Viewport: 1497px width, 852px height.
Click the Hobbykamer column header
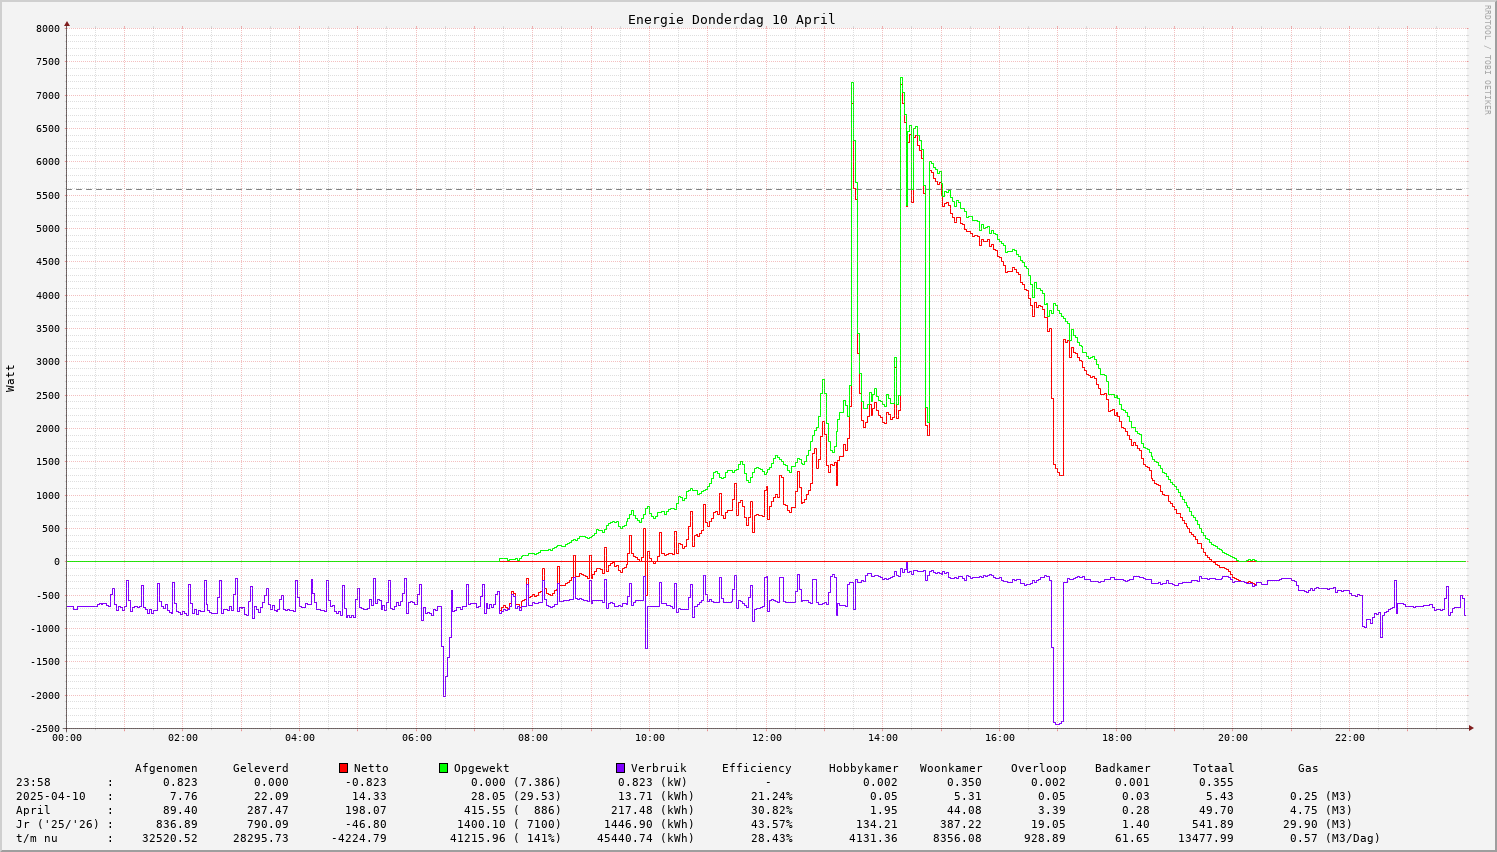863,768
